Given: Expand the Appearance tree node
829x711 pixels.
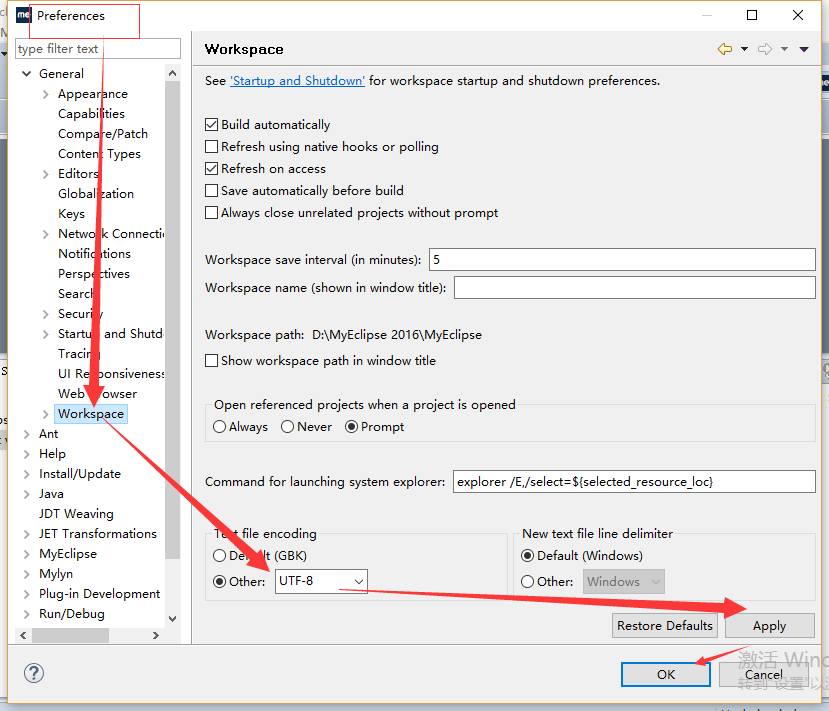Looking at the screenshot, I should point(45,94).
